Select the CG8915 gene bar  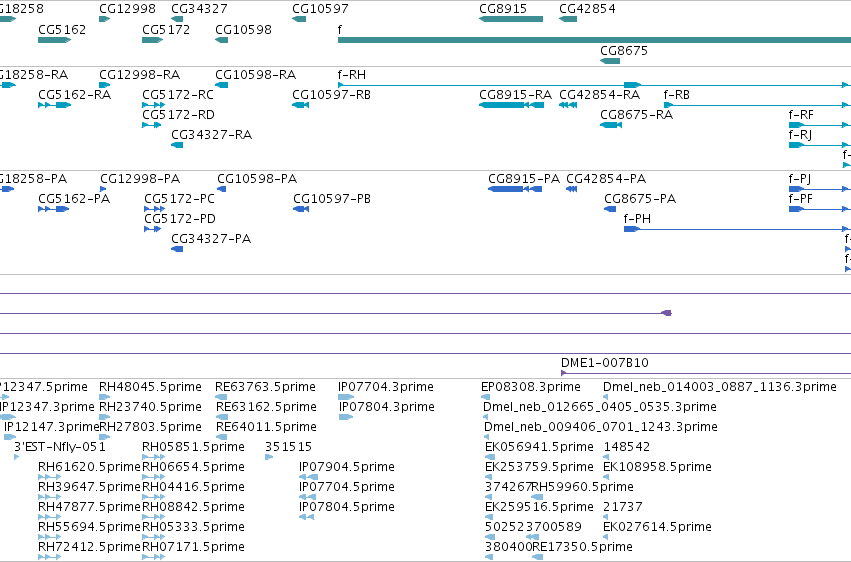click(x=511, y=19)
